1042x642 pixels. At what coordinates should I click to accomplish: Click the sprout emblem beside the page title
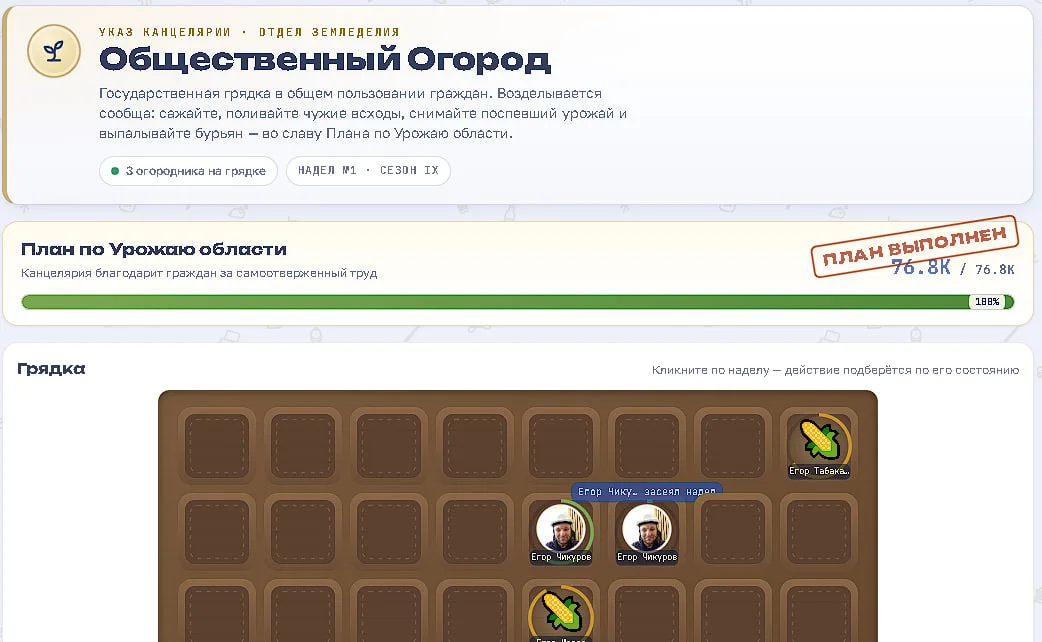point(54,51)
